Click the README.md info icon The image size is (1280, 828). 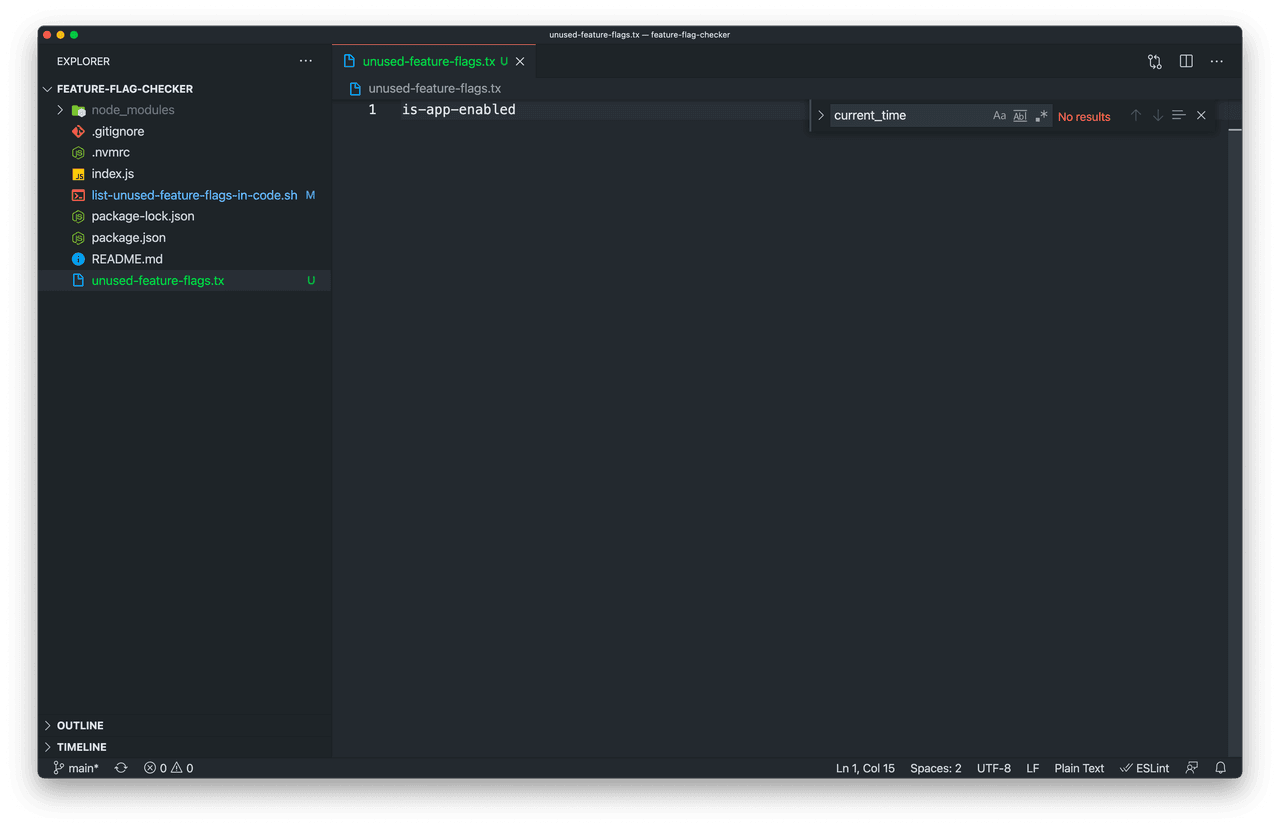pyautogui.click(x=78, y=259)
